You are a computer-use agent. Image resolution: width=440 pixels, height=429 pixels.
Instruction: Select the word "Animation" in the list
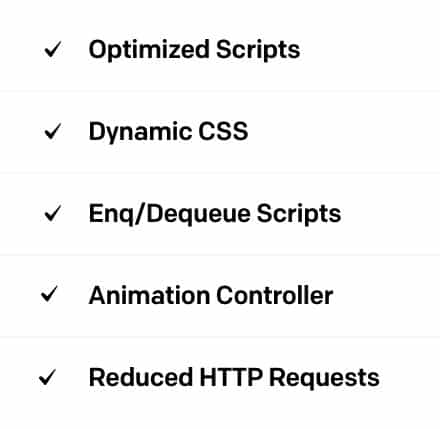pos(149,295)
